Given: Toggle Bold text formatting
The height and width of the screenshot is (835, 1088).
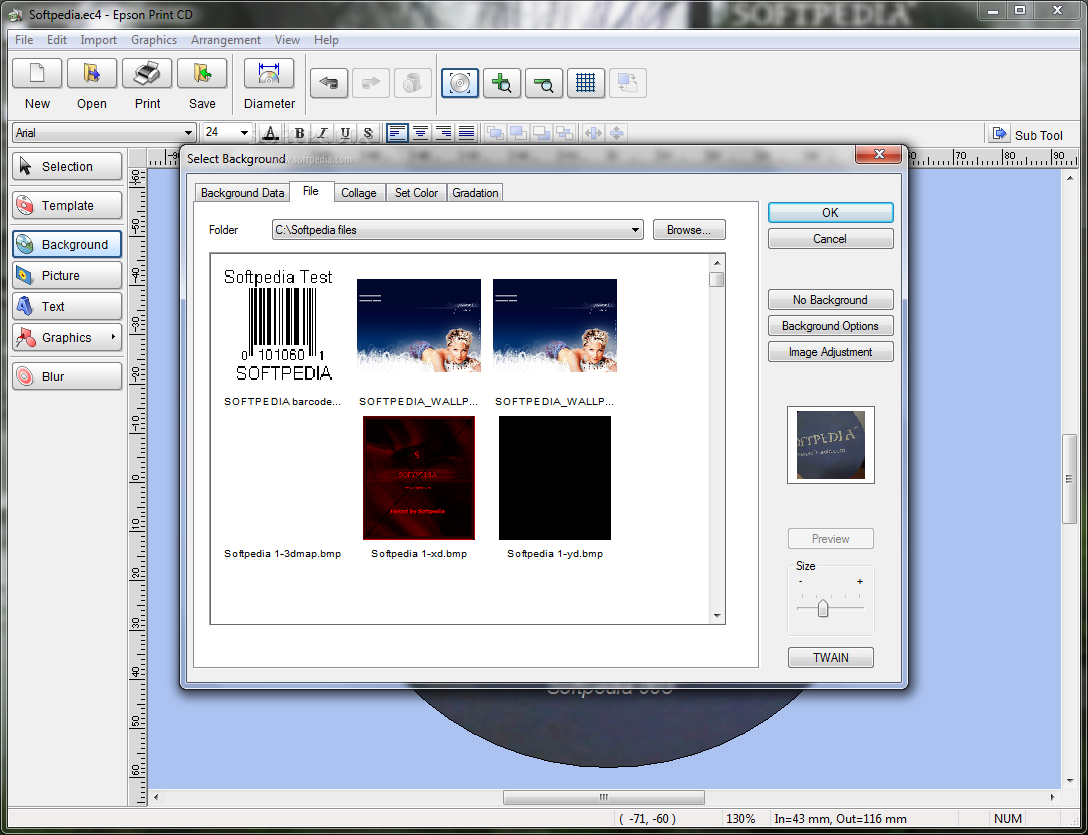Looking at the screenshot, I should pos(299,133).
